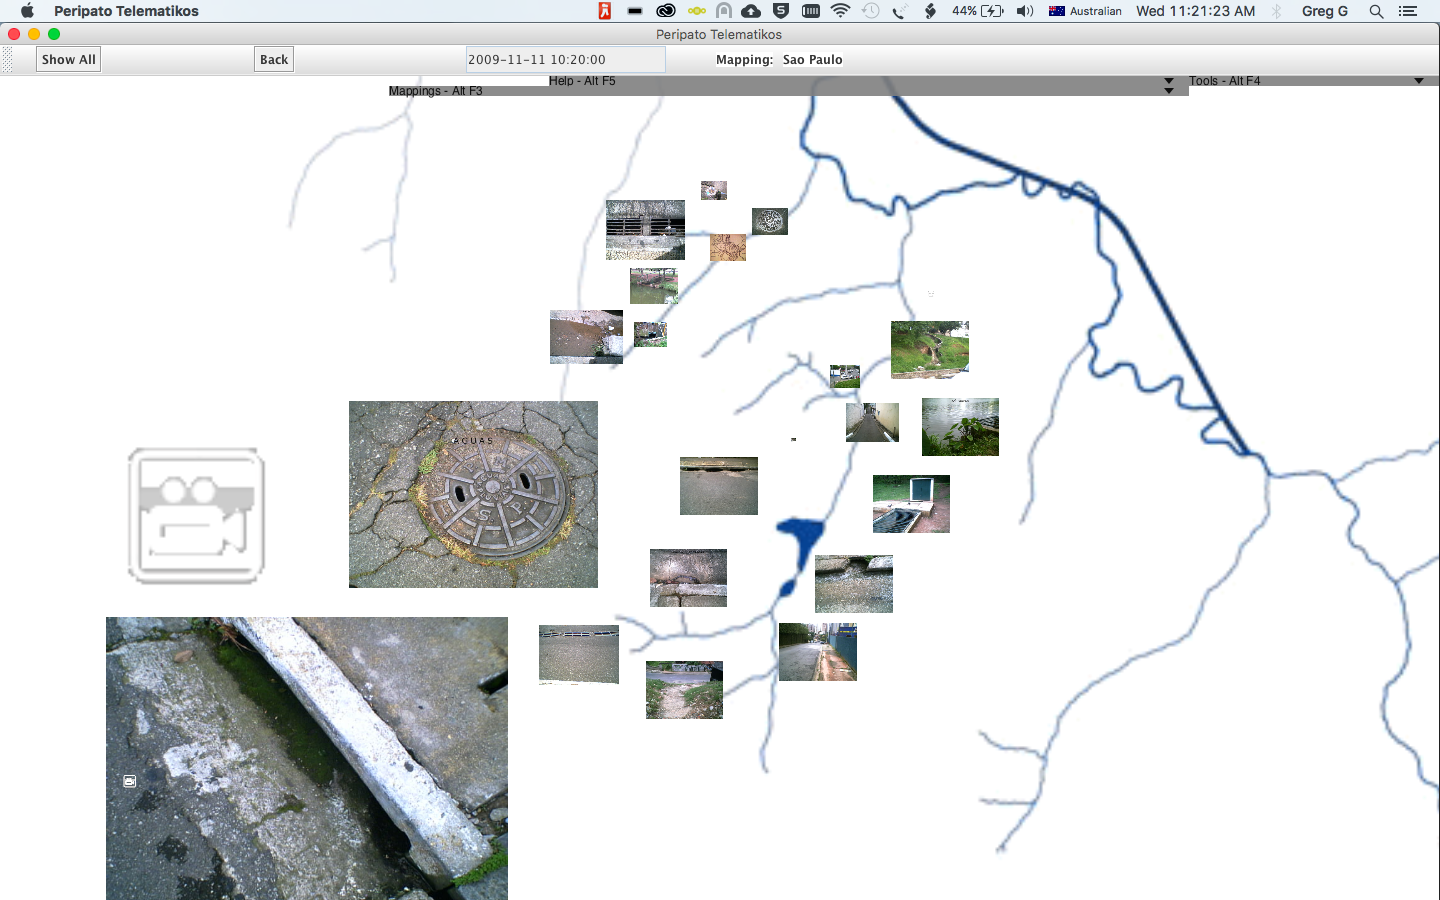
Task: Select the manhole cover photo thumbnail
Action: (473, 494)
